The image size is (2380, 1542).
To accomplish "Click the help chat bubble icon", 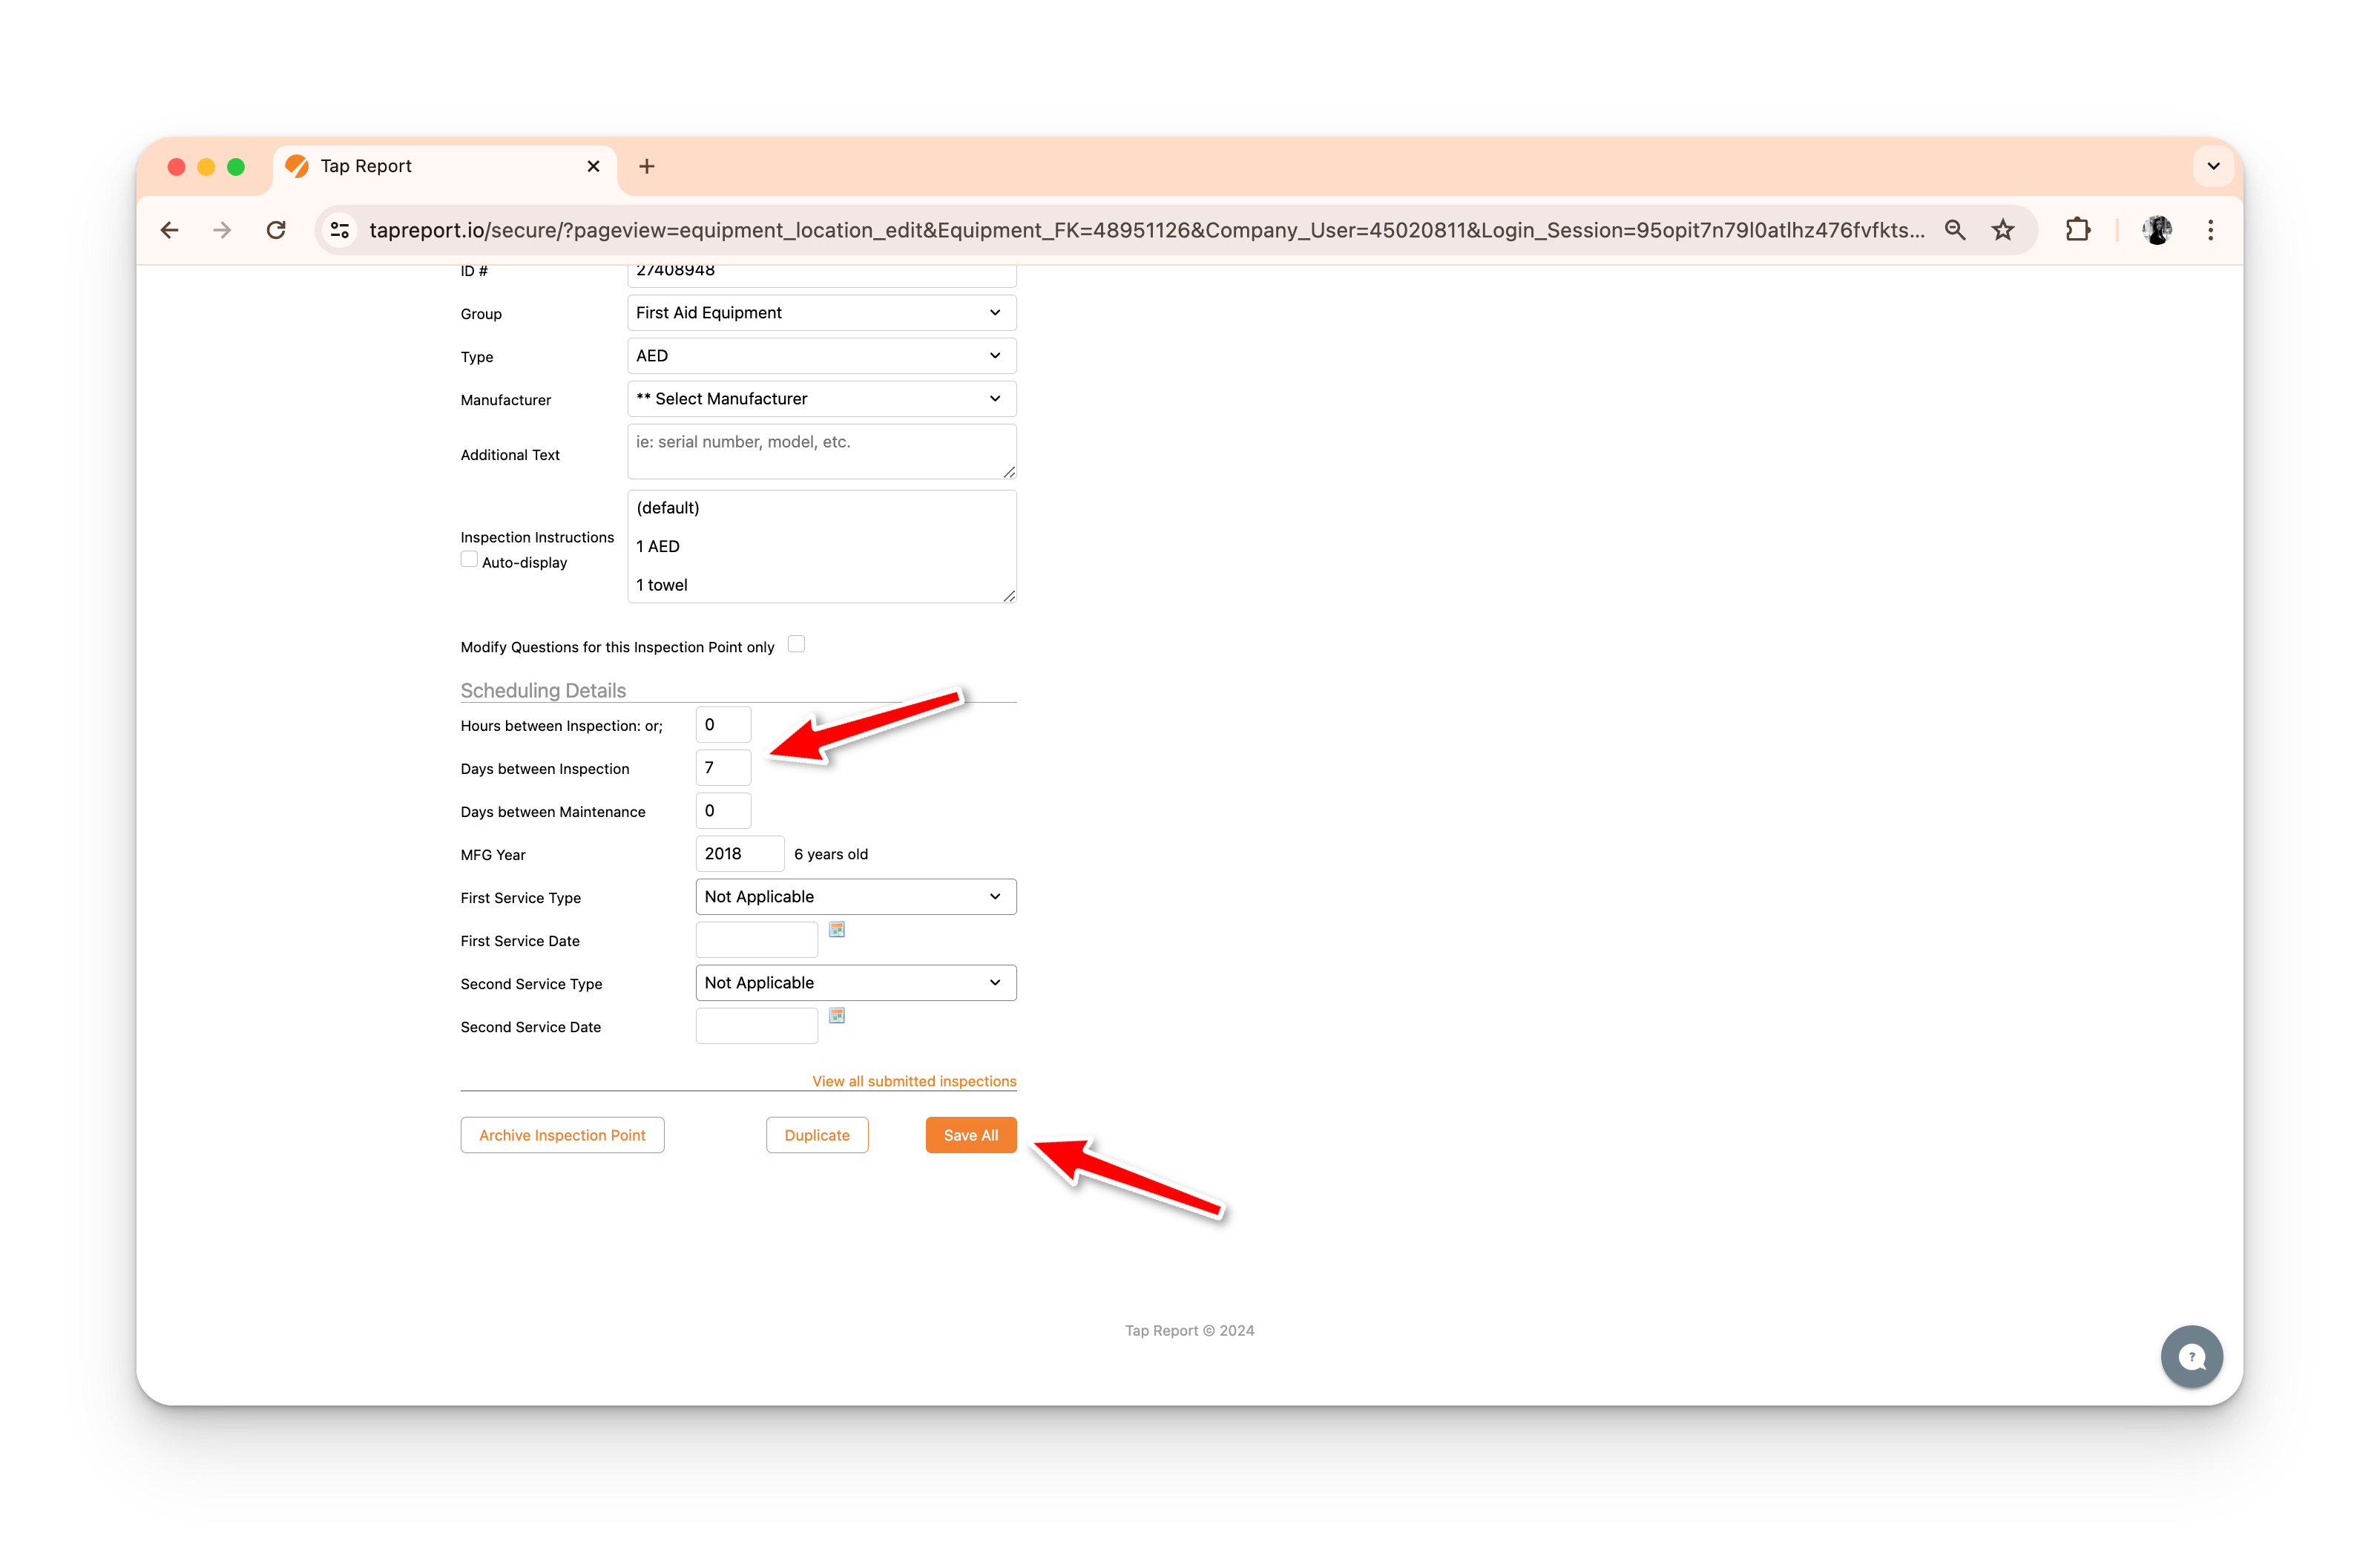I will [x=2191, y=1356].
